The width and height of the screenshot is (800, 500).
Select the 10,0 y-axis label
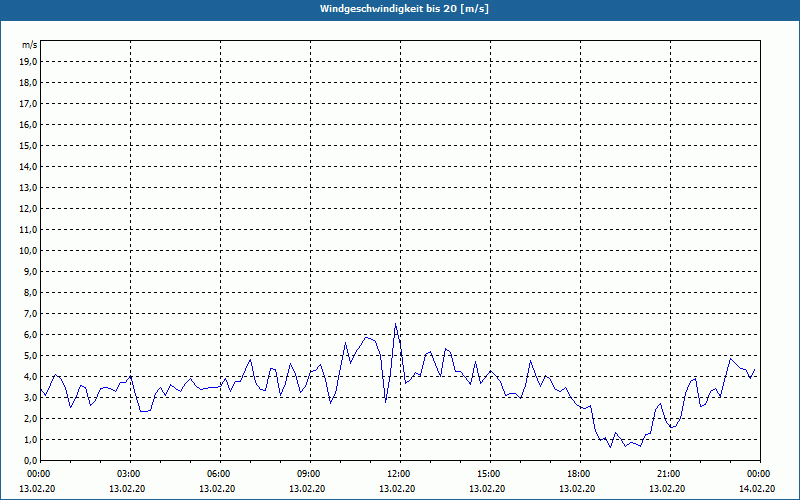pos(28,251)
